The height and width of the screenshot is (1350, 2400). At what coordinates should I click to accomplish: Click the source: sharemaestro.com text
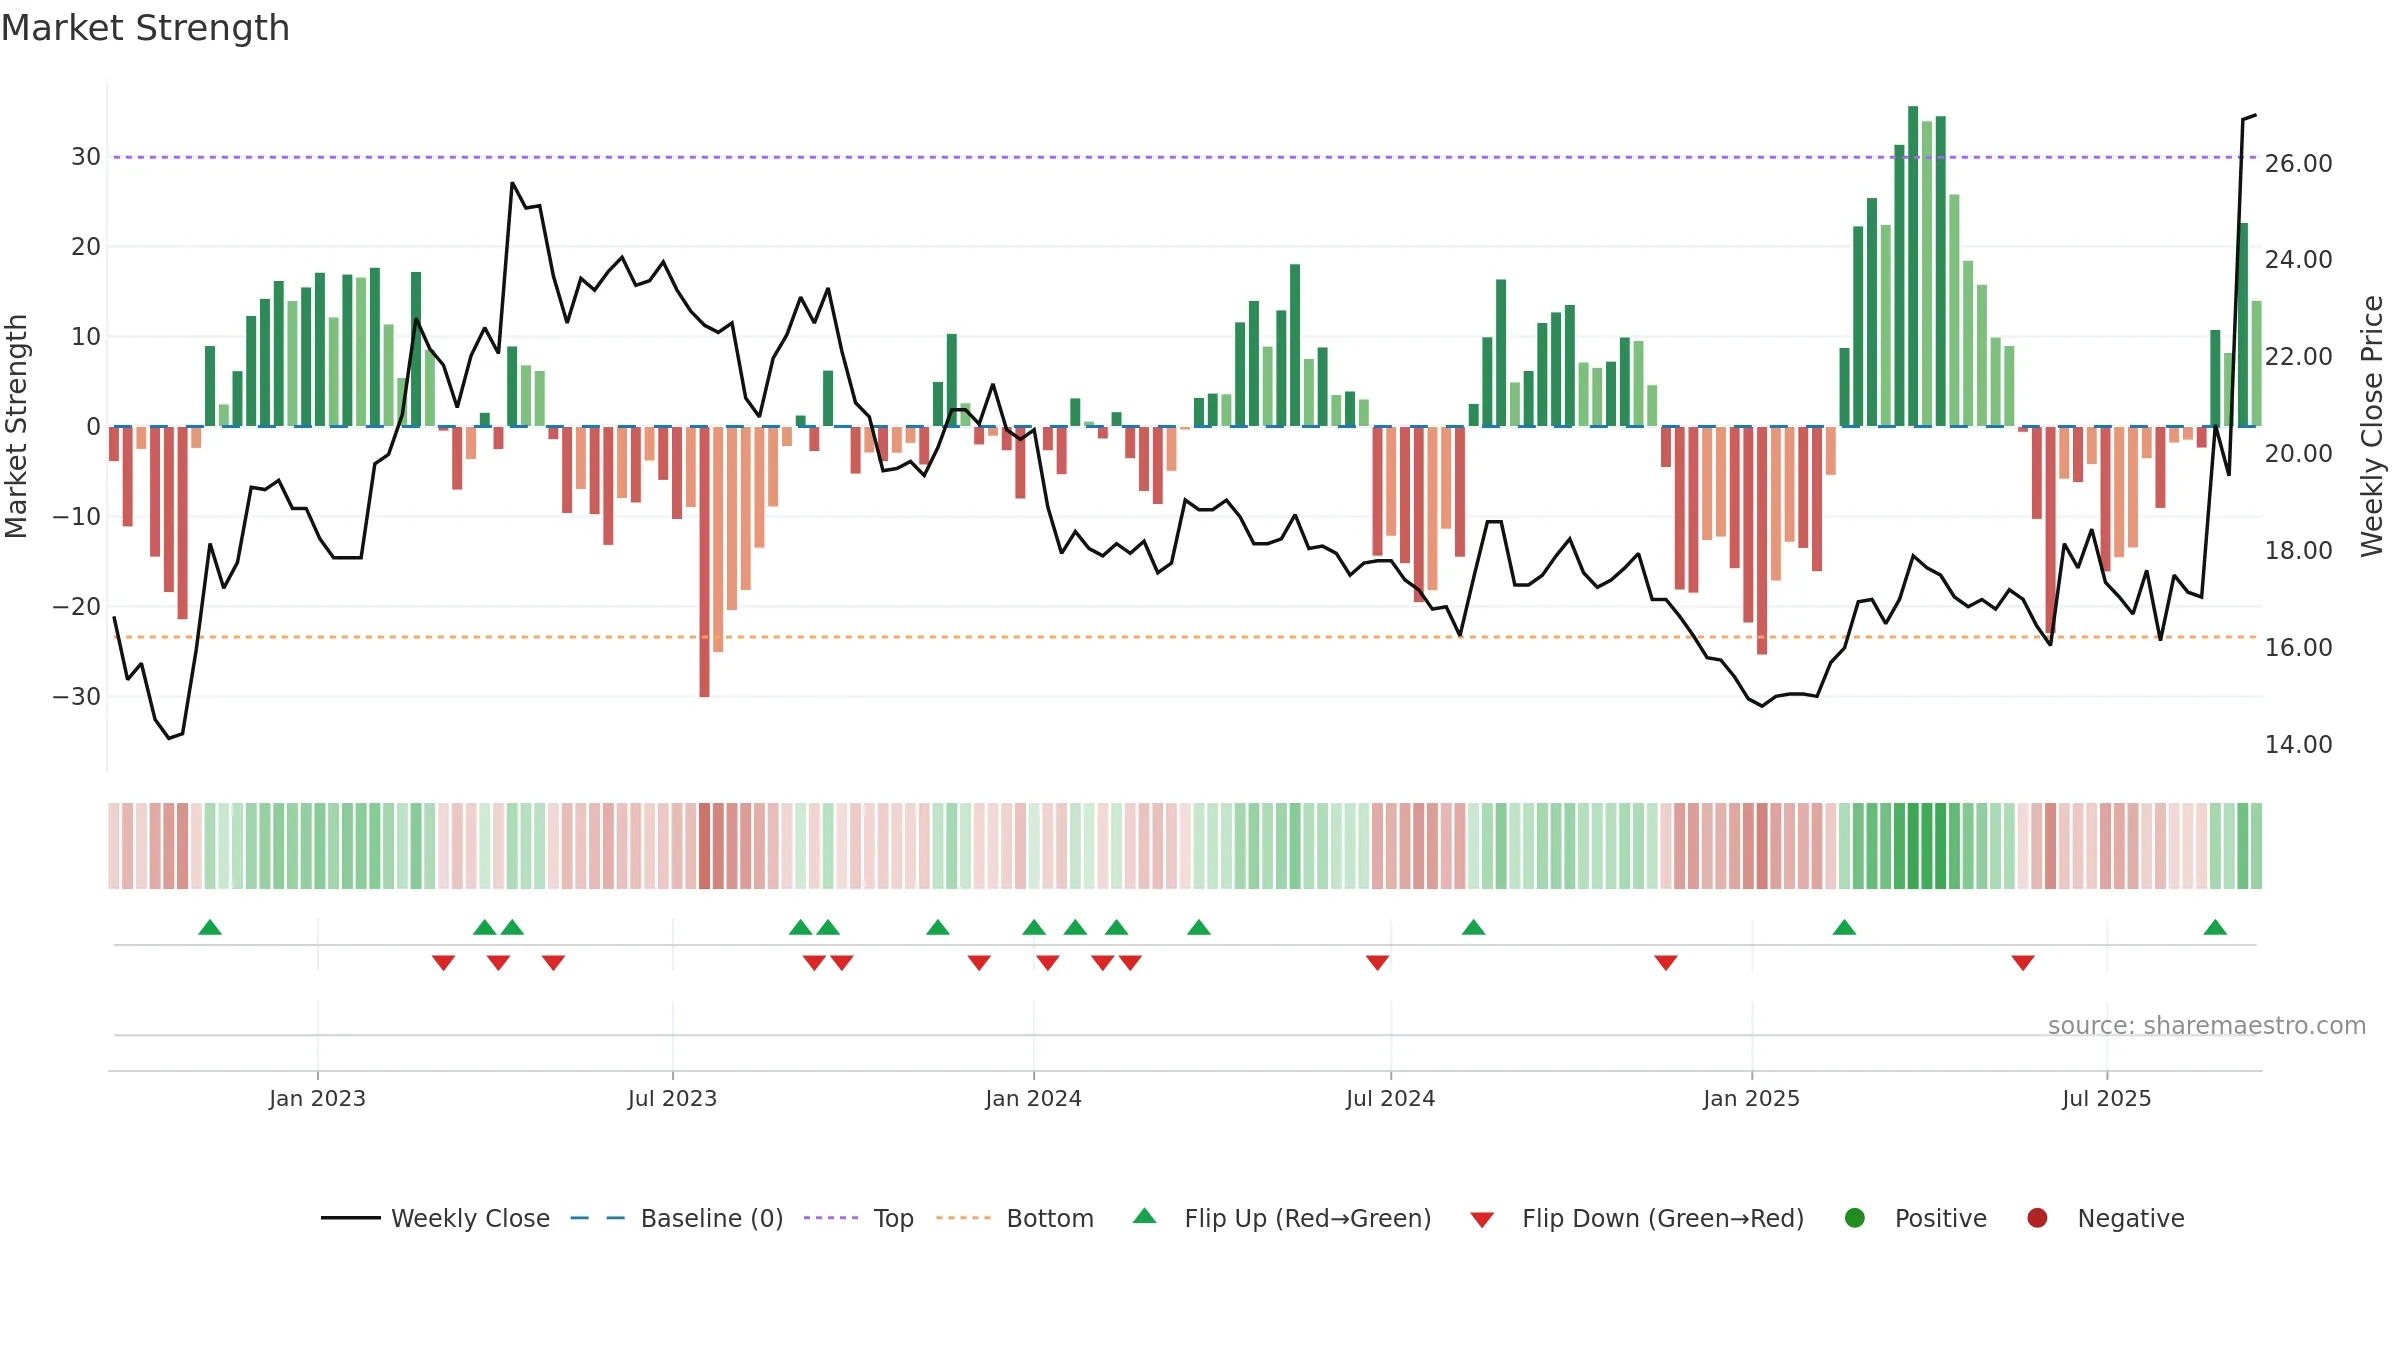click(x=2207, y=1025)
